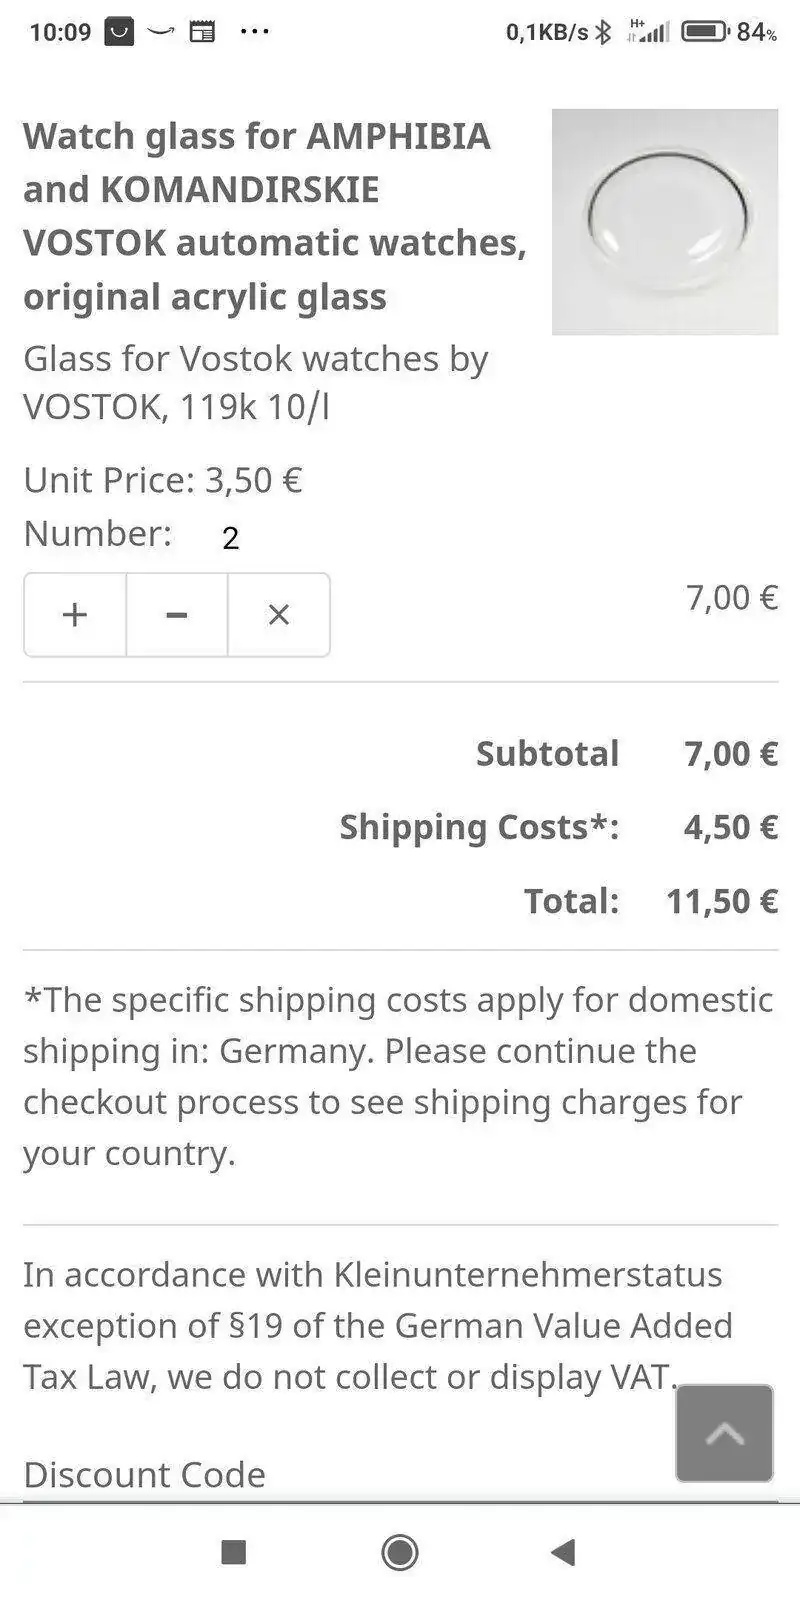Tap the Discount Code field label
The width and height of the screenshot is (800, 1600).
[145, 1475]
